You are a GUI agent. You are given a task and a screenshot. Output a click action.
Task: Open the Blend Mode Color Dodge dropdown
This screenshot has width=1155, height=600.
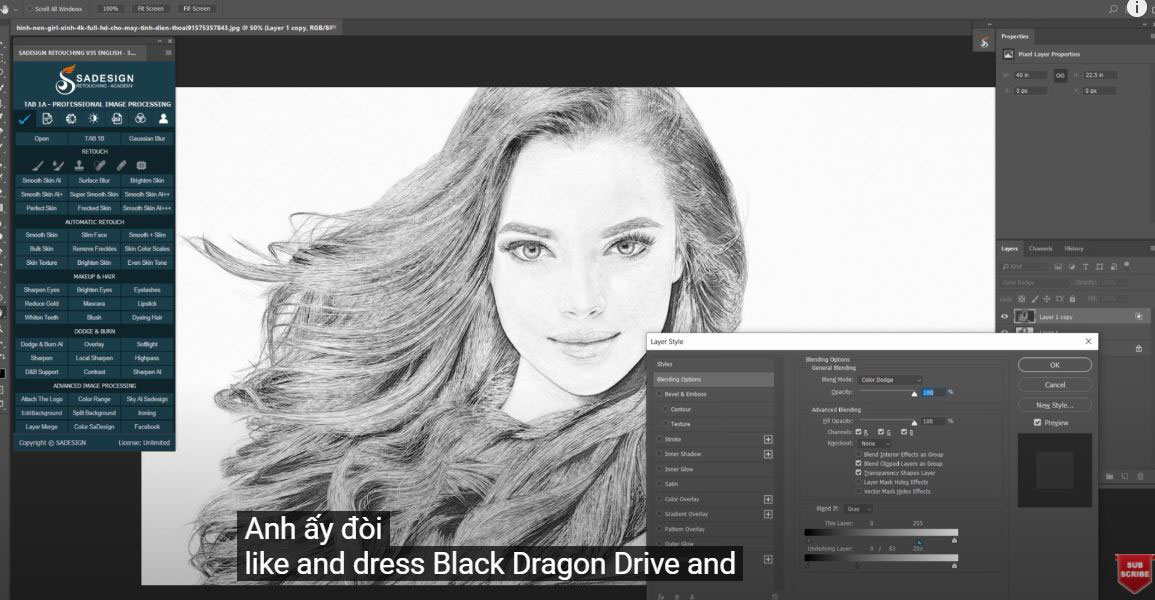pos(890,380)
